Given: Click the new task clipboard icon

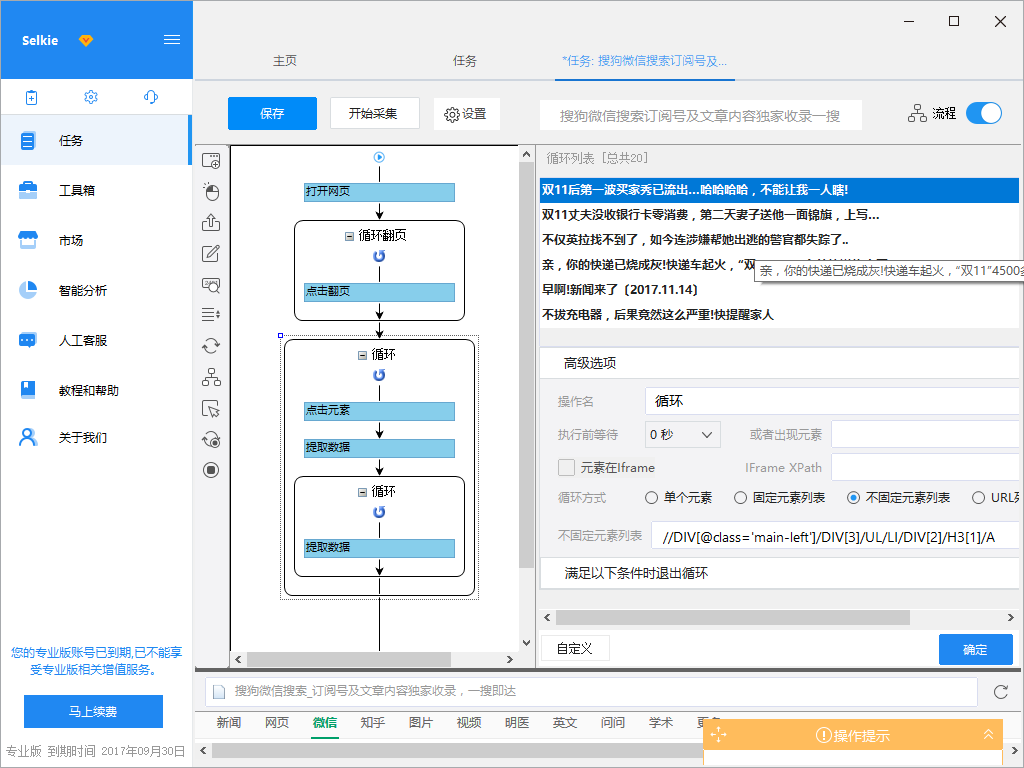Looking at the screenshot, I should coord(31,97).
